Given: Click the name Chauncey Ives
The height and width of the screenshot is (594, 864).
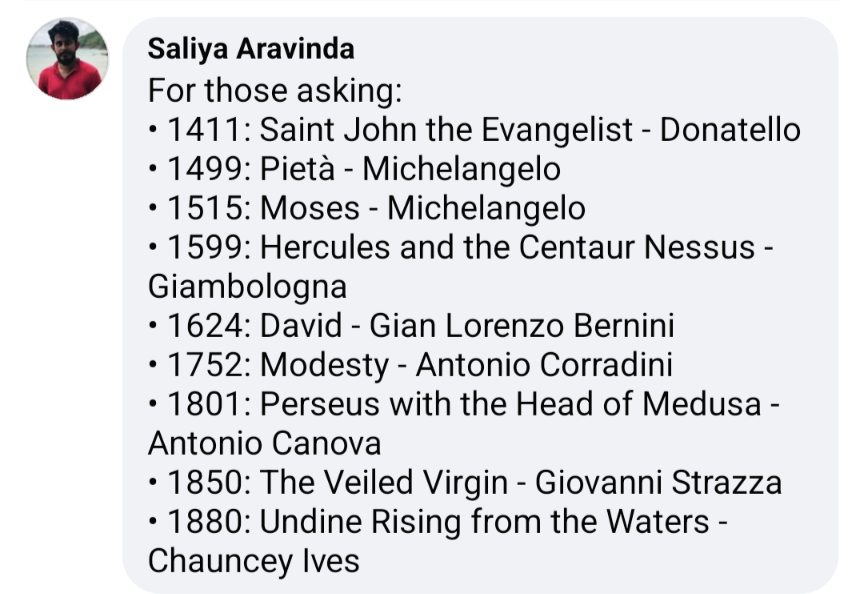Looking at the screenshot, I should point(253,561).
